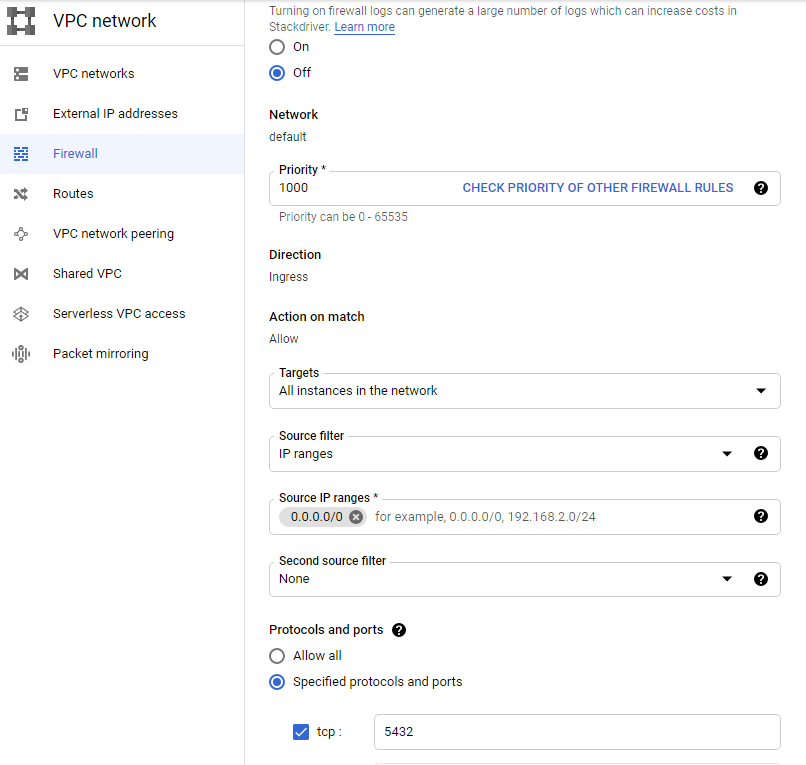Viewport: 806px width, 765px height.
Task: Click the VPC networks sidebar icon
Action: pos(21,74)
